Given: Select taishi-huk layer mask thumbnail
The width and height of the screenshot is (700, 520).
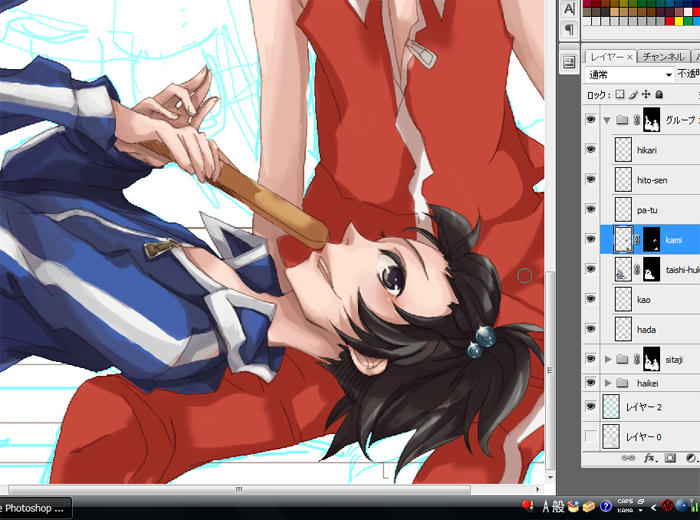Looking at the screenshot, I should click(x=651, y=270).
